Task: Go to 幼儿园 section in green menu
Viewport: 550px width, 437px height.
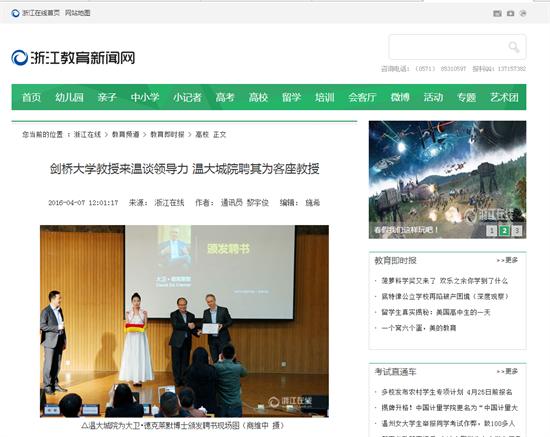Action: [69, 97]
